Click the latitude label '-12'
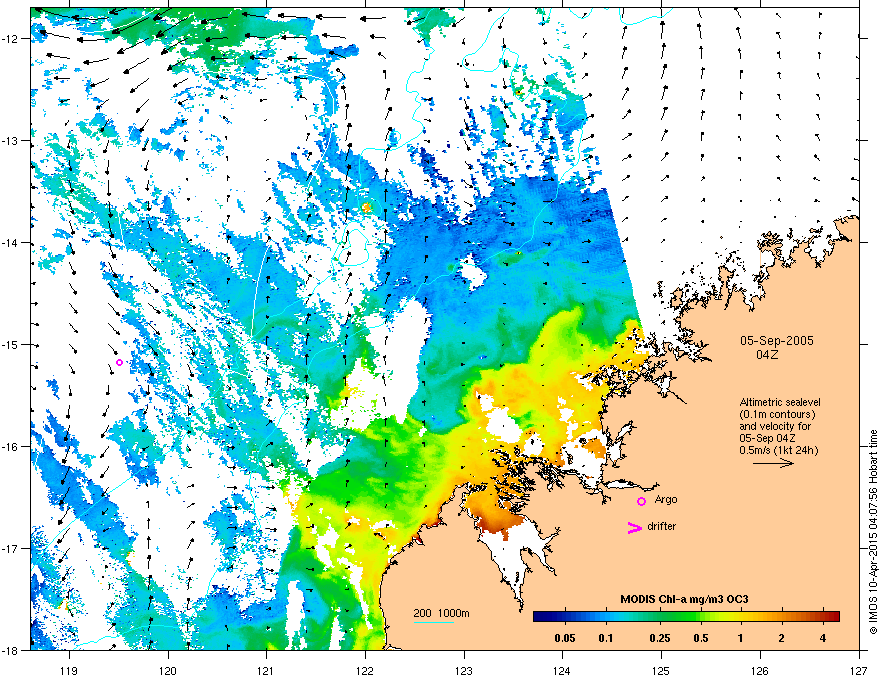This screenshot has width=880, height=680. click(x=10, y=38)
